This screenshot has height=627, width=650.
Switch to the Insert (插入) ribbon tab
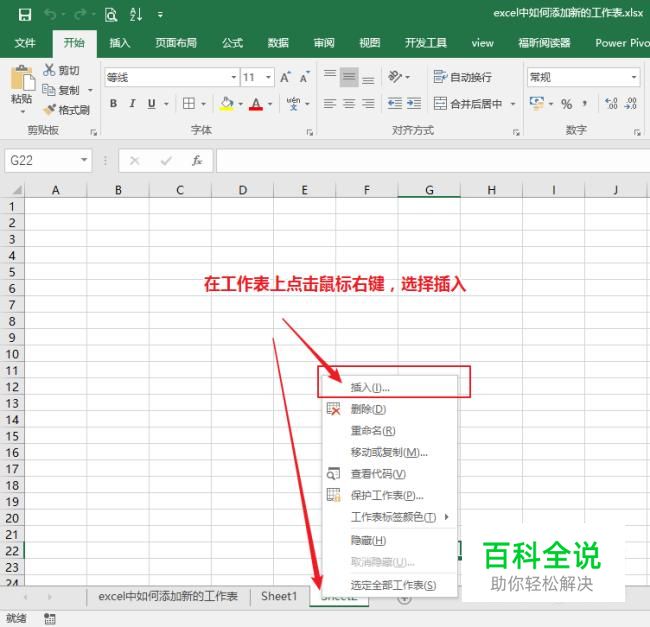120,43
